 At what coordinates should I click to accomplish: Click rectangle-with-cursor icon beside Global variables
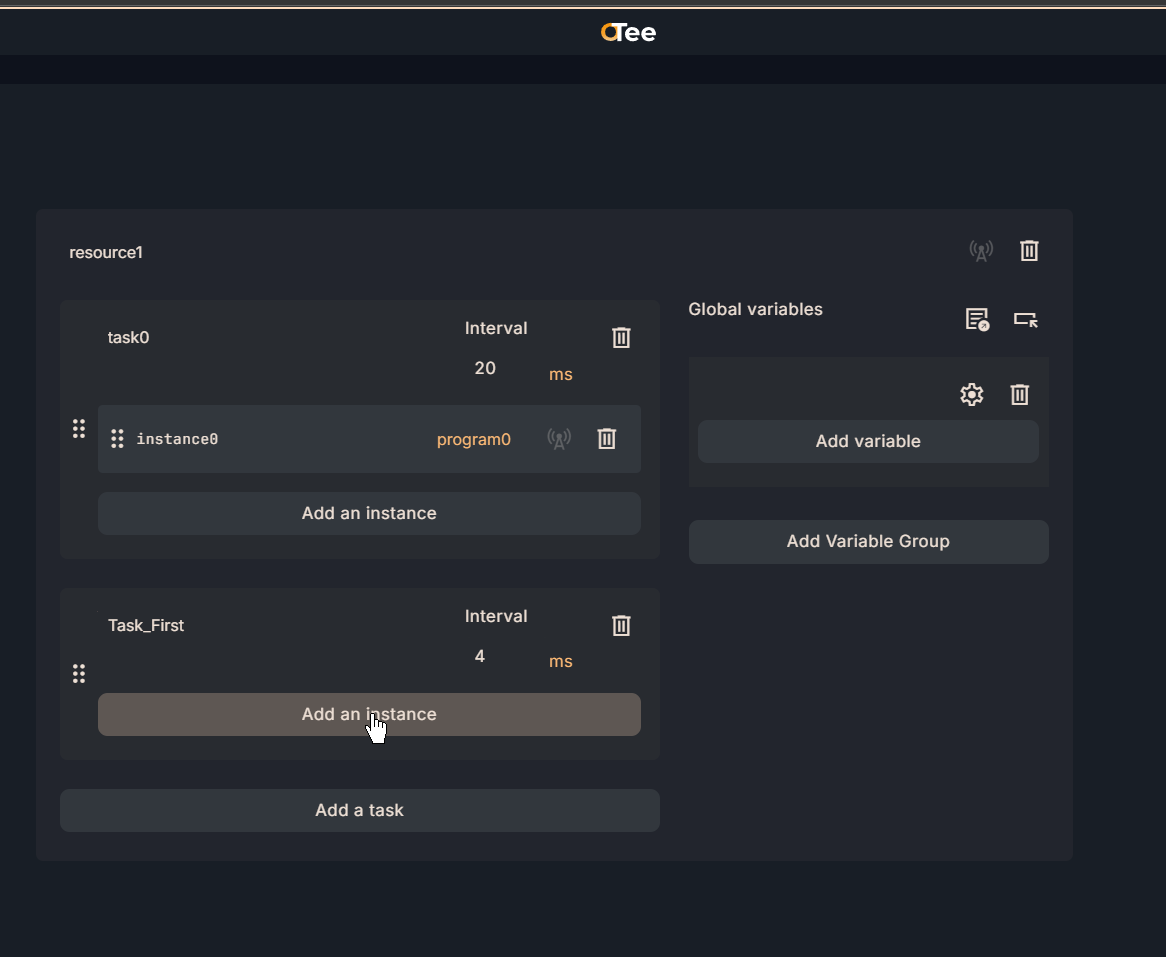pos(1025,319)
